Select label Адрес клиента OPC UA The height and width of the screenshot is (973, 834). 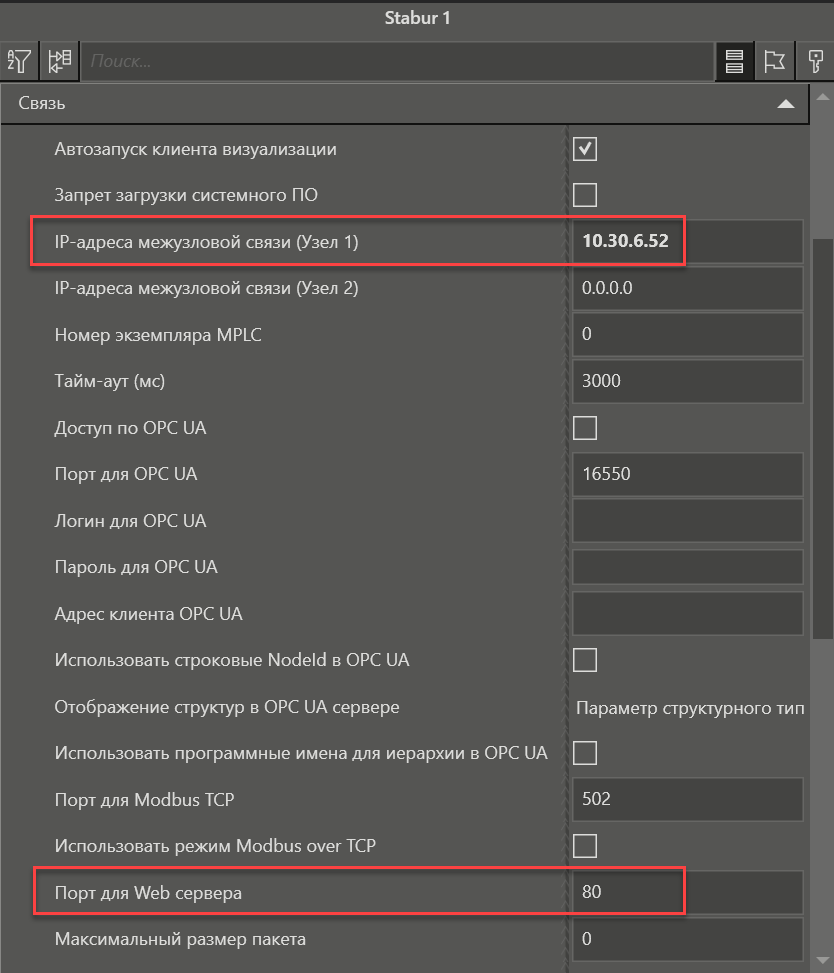point(148,614)
